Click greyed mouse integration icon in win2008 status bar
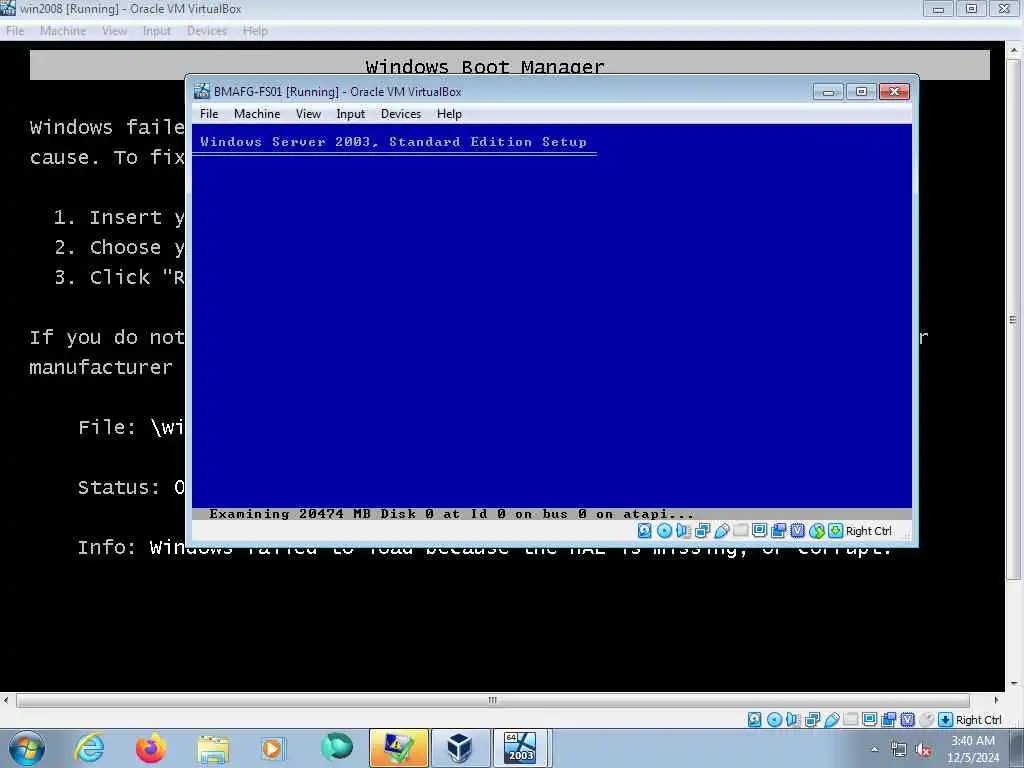Screen dimensions: 1024x768 [x=926, y=720]
